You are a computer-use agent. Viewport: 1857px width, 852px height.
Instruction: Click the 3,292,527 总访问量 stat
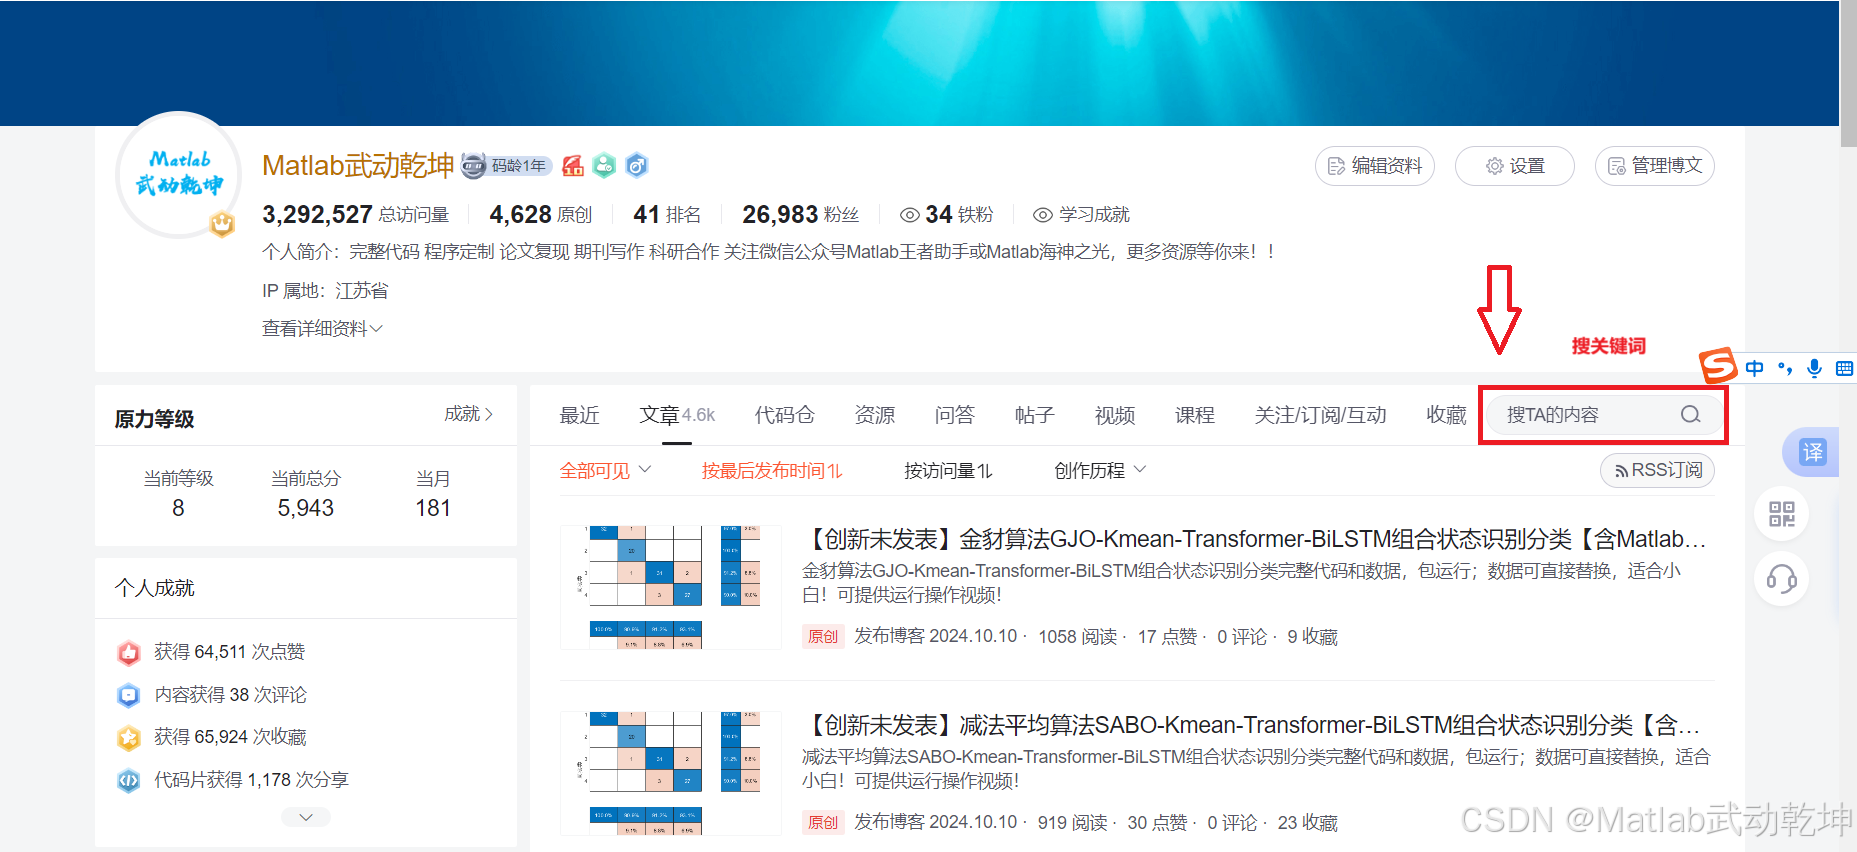point(355,215)
